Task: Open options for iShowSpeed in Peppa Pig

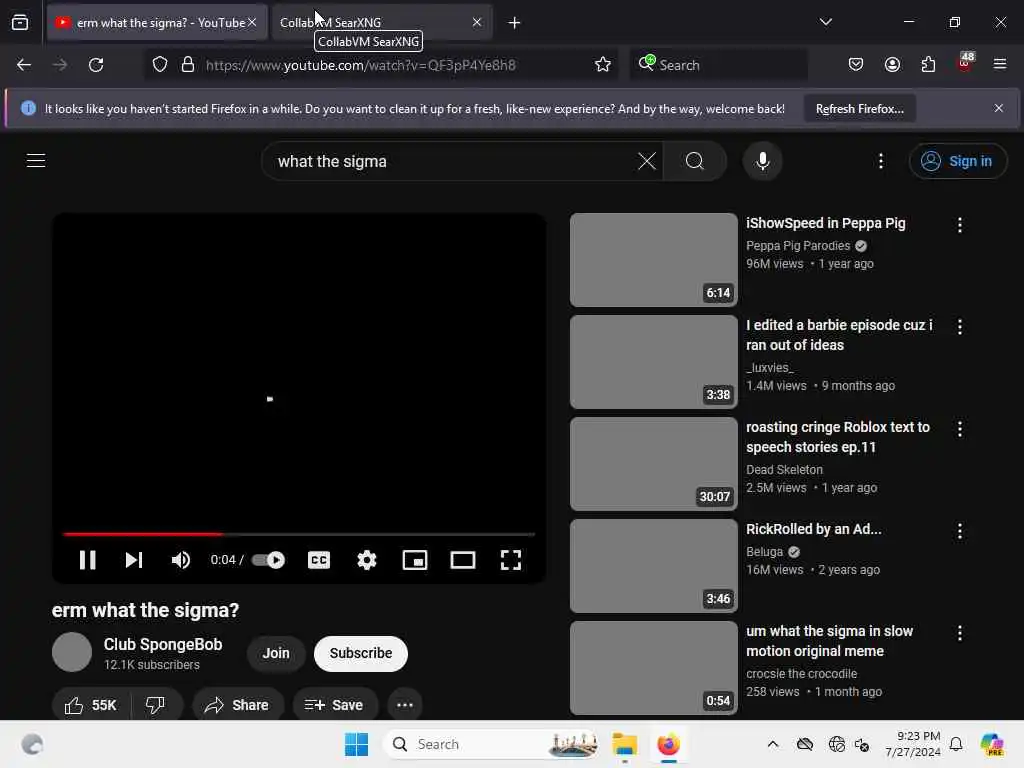Action: pos(959,225)
